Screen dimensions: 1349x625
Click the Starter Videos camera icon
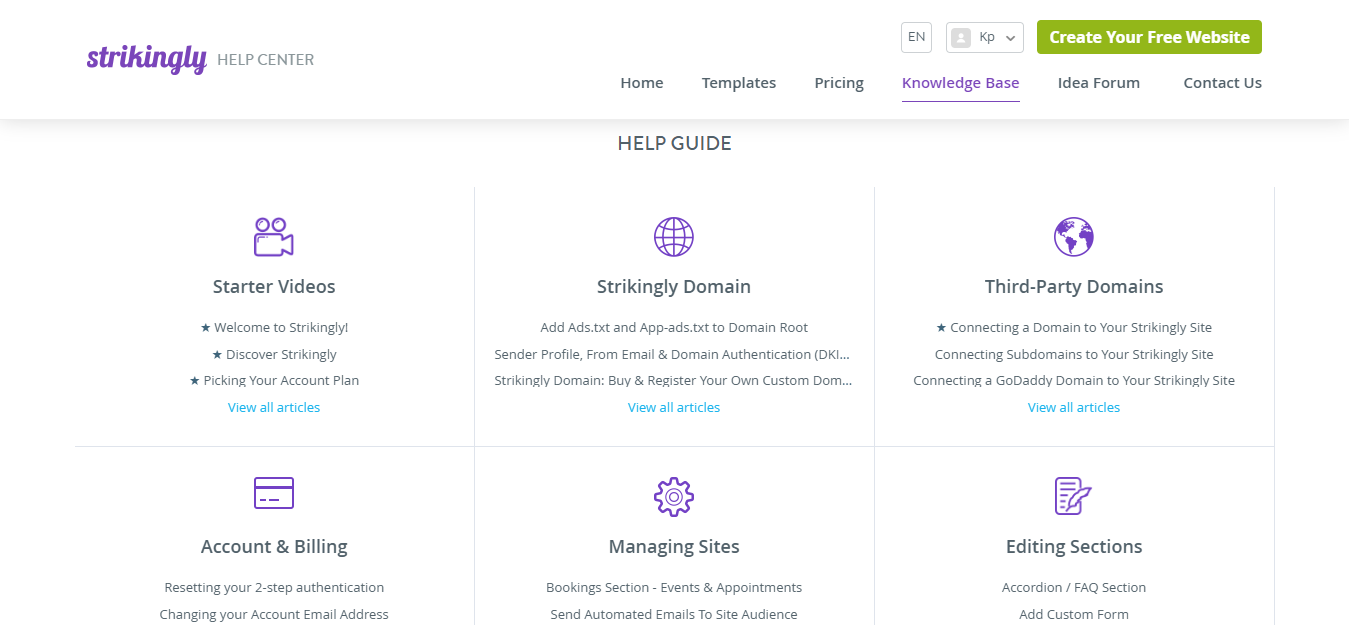click(x=273, y=237)
